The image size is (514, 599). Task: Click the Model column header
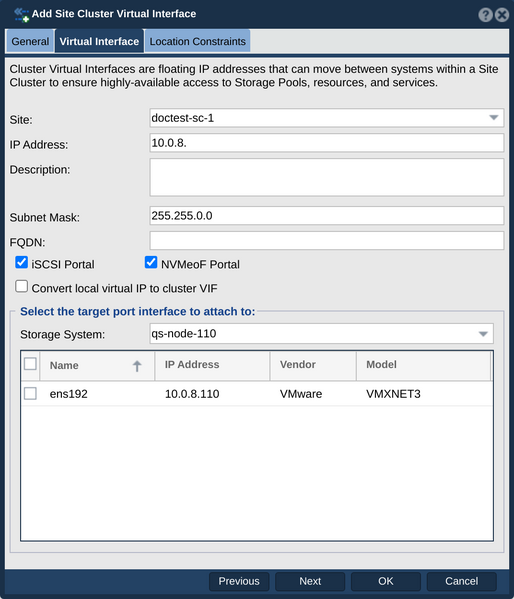coord(423,366)
